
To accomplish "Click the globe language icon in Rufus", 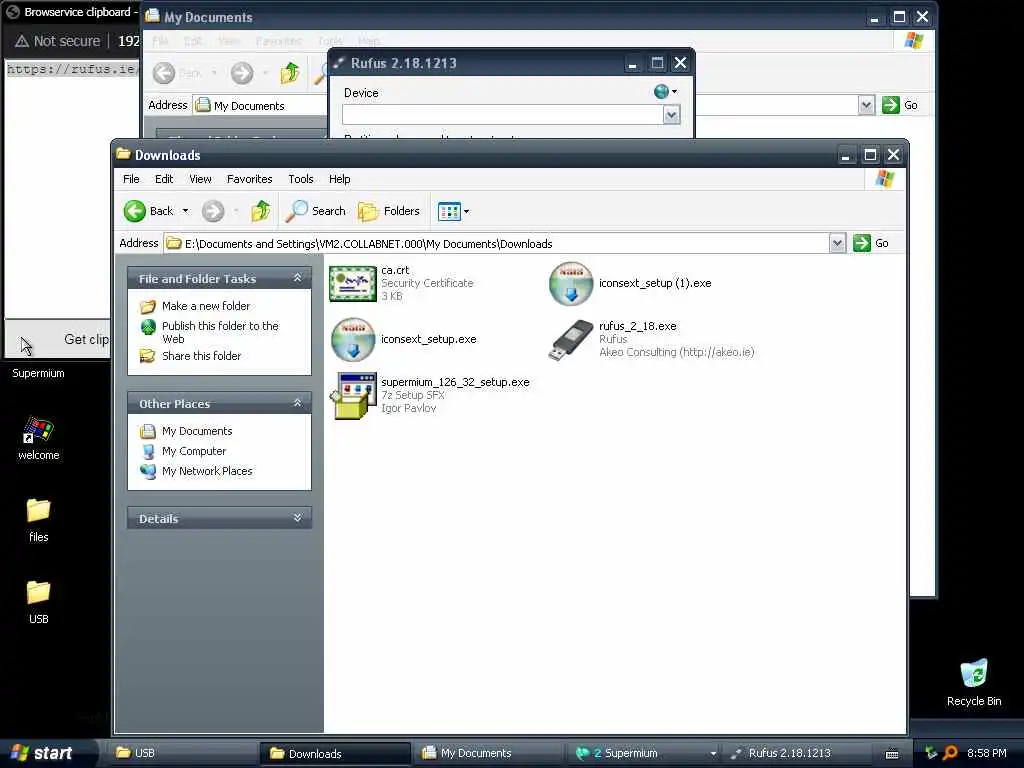I will tap(661, 91).
